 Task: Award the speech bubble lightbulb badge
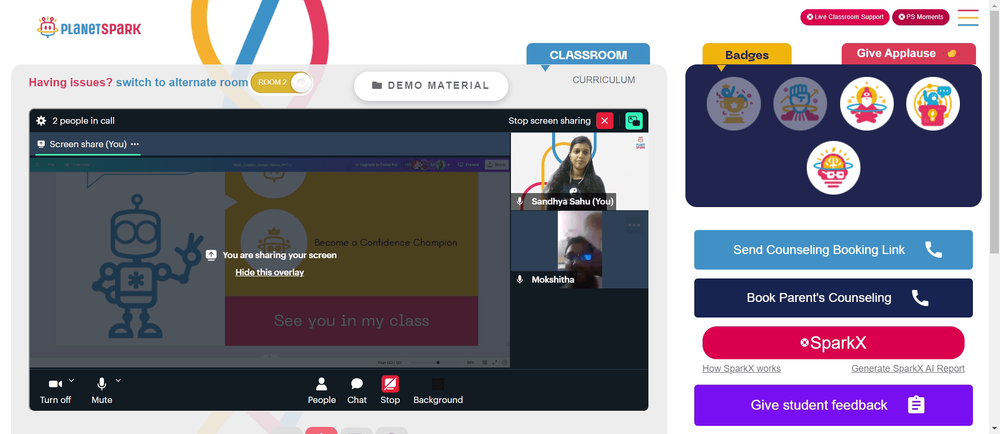pyautogui.click(x=933, y=104)
